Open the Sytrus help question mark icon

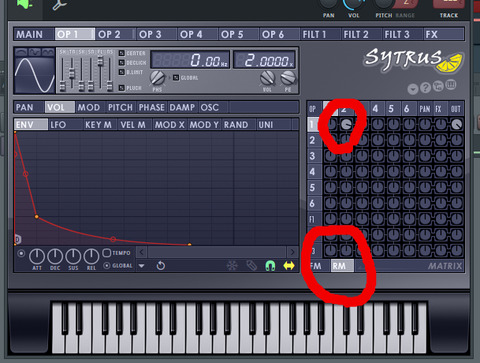(425, 88)
